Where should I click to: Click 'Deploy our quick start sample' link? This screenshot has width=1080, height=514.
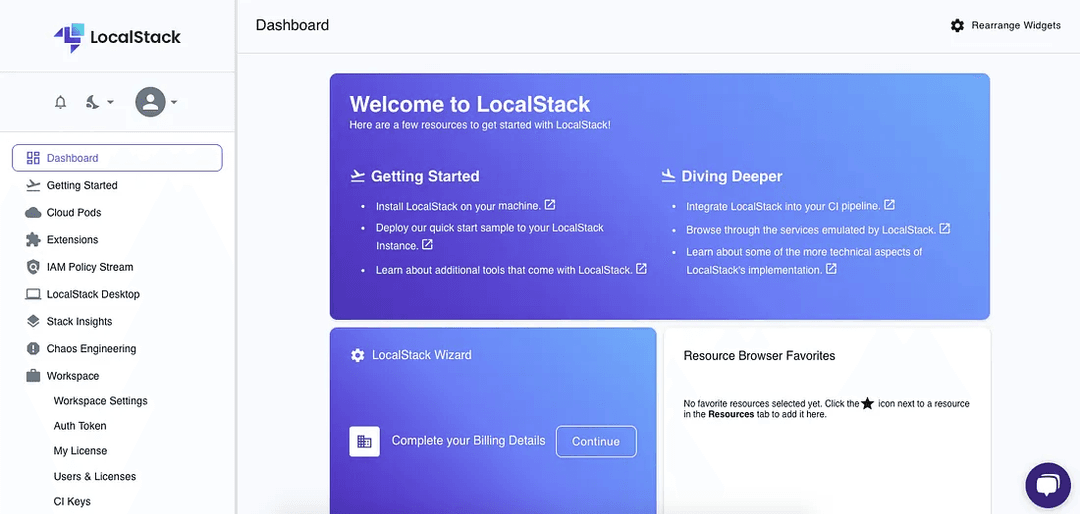pos(489,236)
